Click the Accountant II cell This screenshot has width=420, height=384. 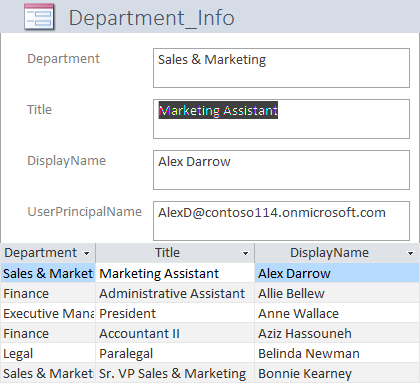coord(175,333)
